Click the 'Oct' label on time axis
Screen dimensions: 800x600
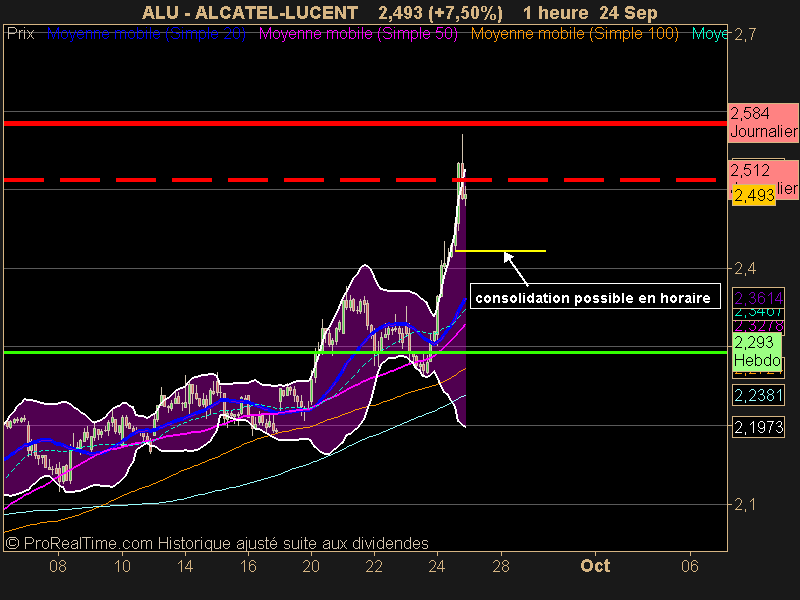(x=595, y=566)
